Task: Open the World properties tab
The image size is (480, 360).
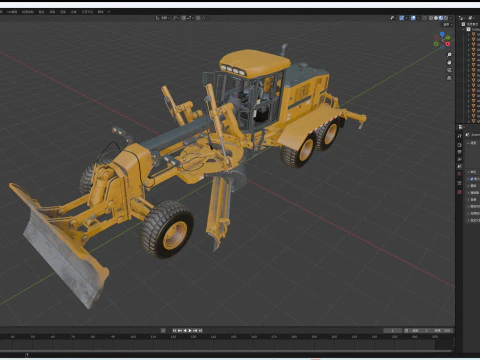Action: [460, 173]
